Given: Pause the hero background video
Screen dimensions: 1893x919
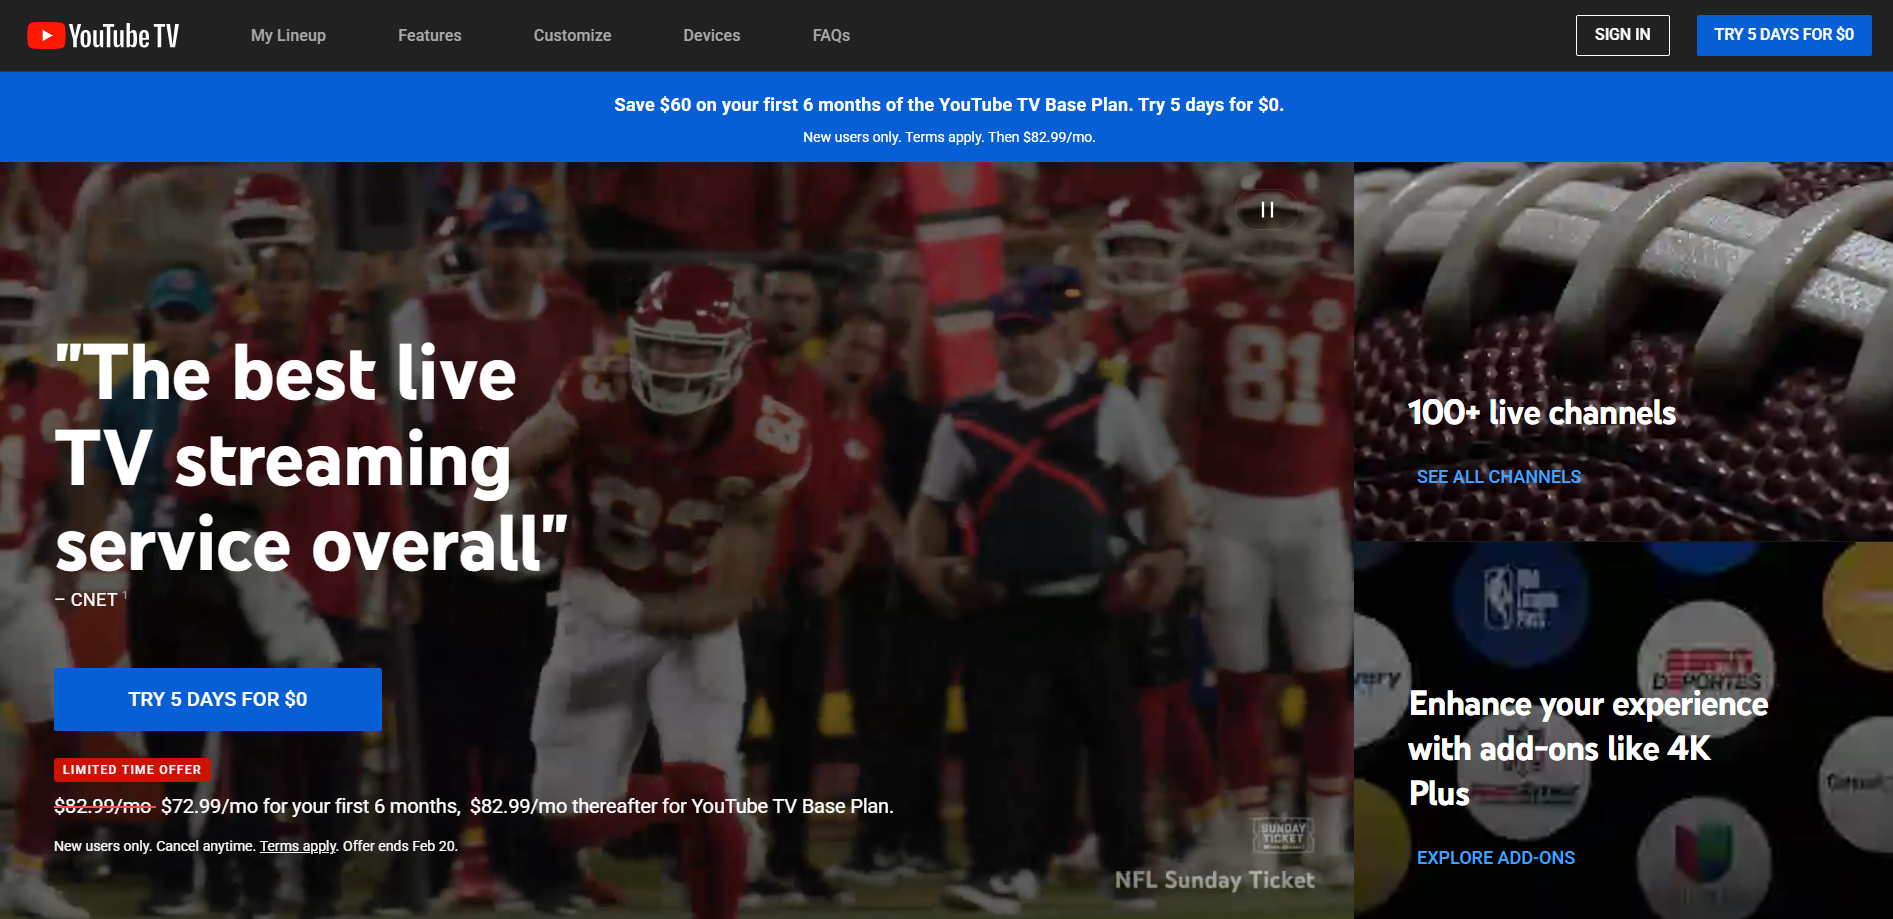Looking at the screenshot, I should [1267, 210].
